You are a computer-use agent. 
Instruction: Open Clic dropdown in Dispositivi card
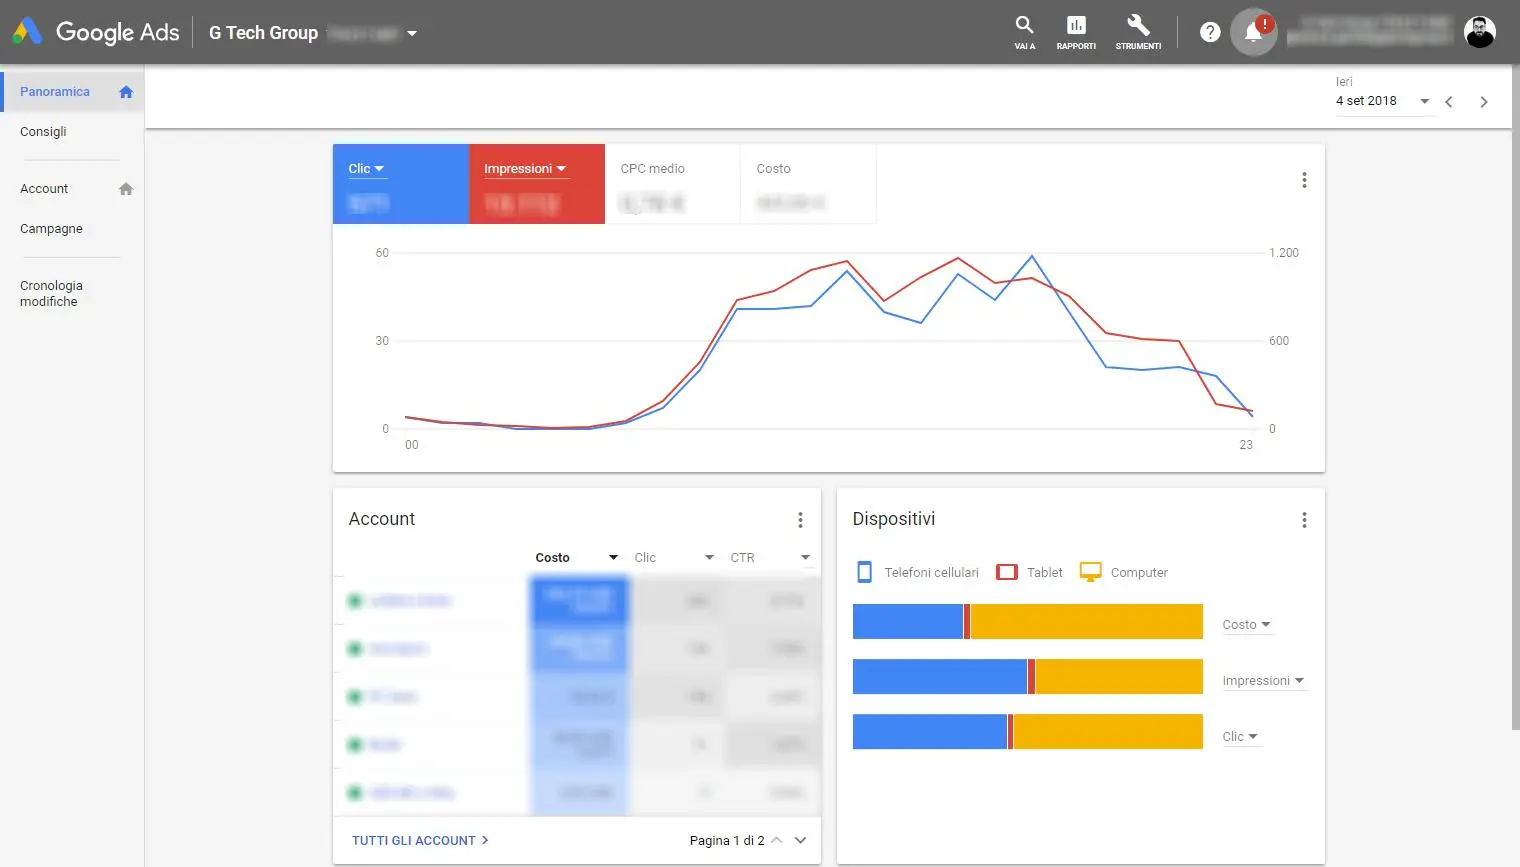tap(1240, 737)
